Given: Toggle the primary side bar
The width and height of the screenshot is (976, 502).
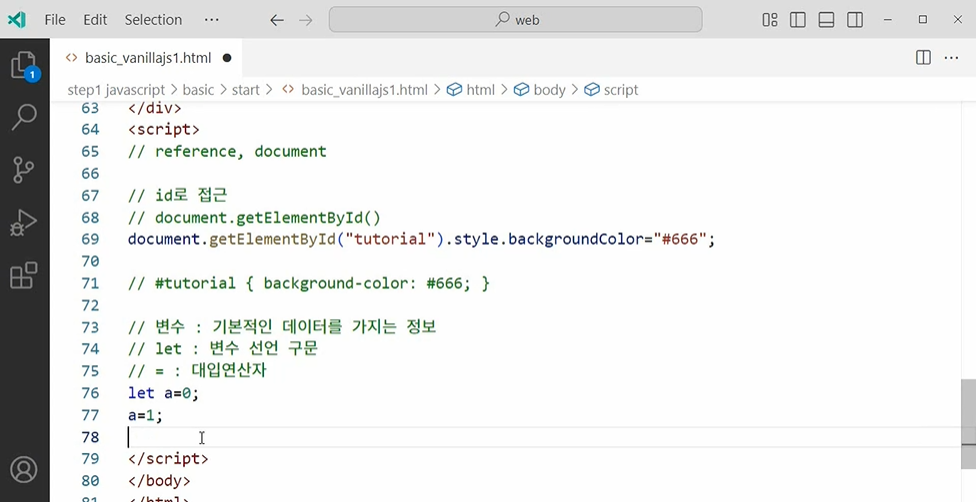Looking at the screenshot, I should click(798, 20).
